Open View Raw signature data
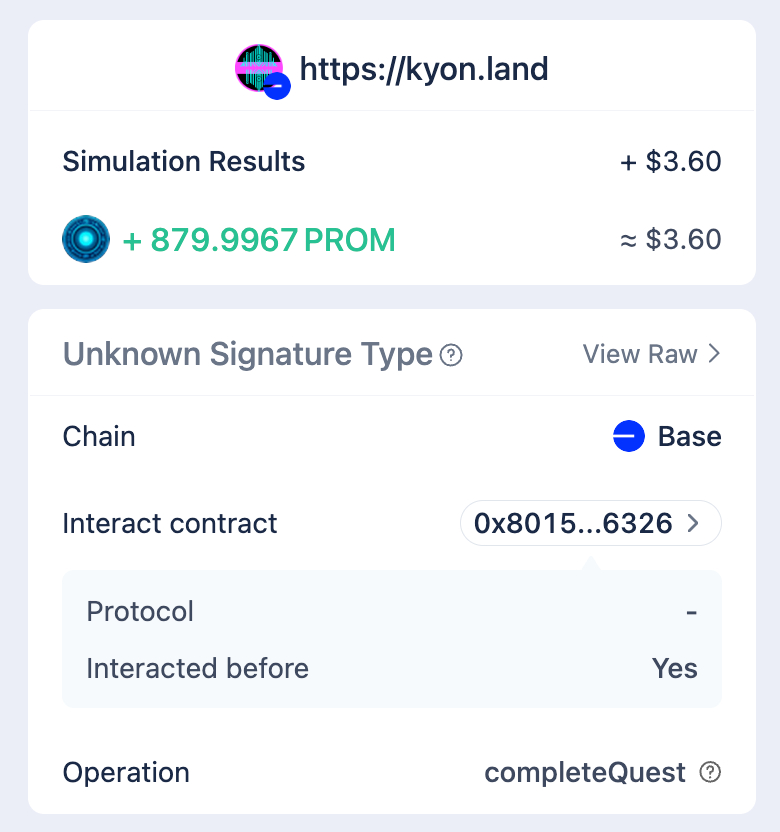The image size is (780, 832). point(640,354)
